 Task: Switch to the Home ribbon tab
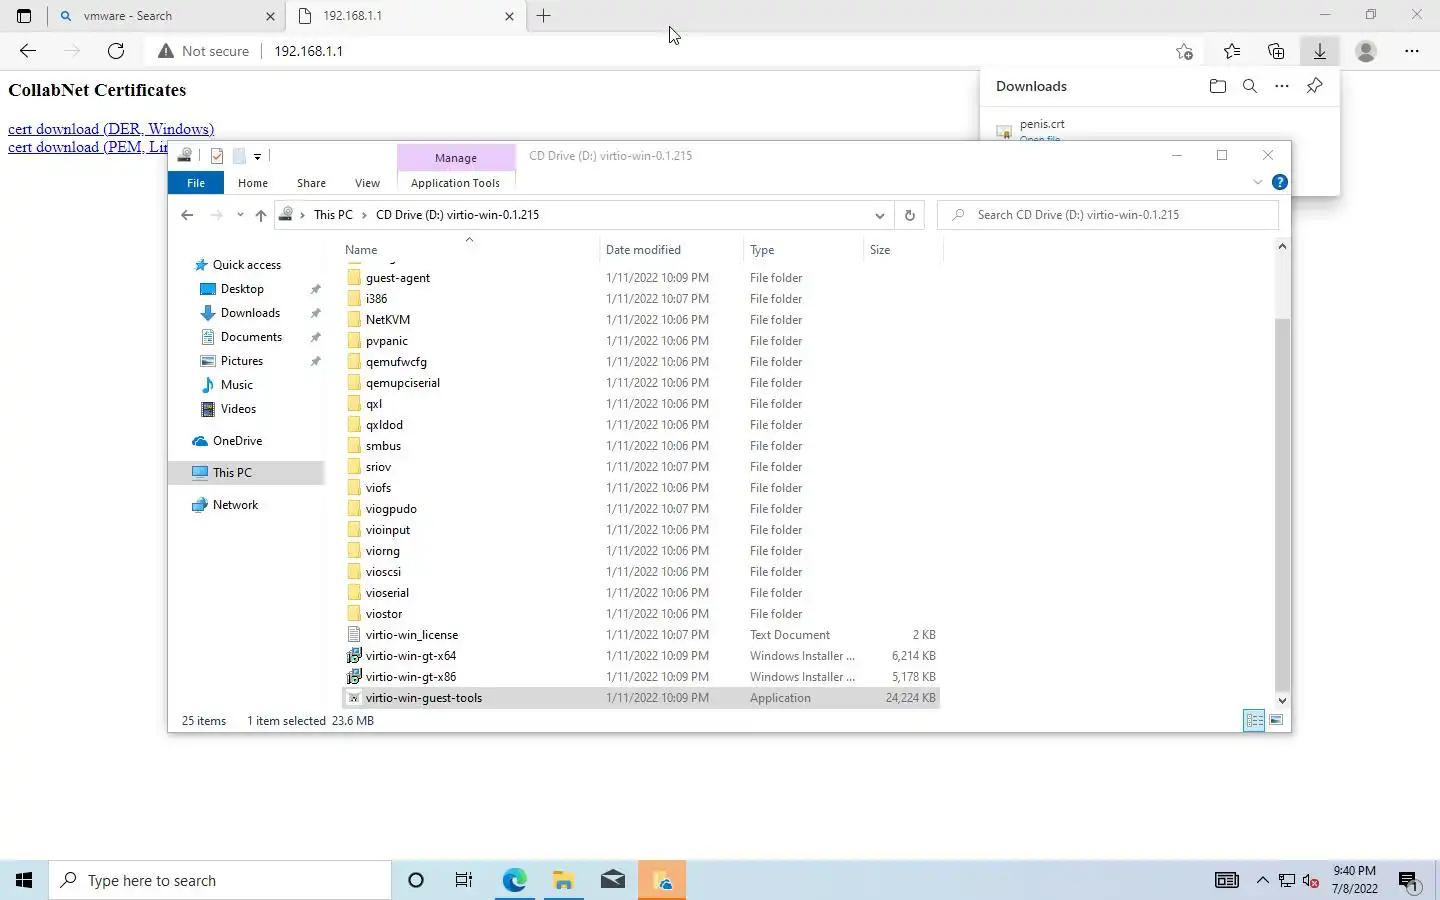click(x=253, y=183)
